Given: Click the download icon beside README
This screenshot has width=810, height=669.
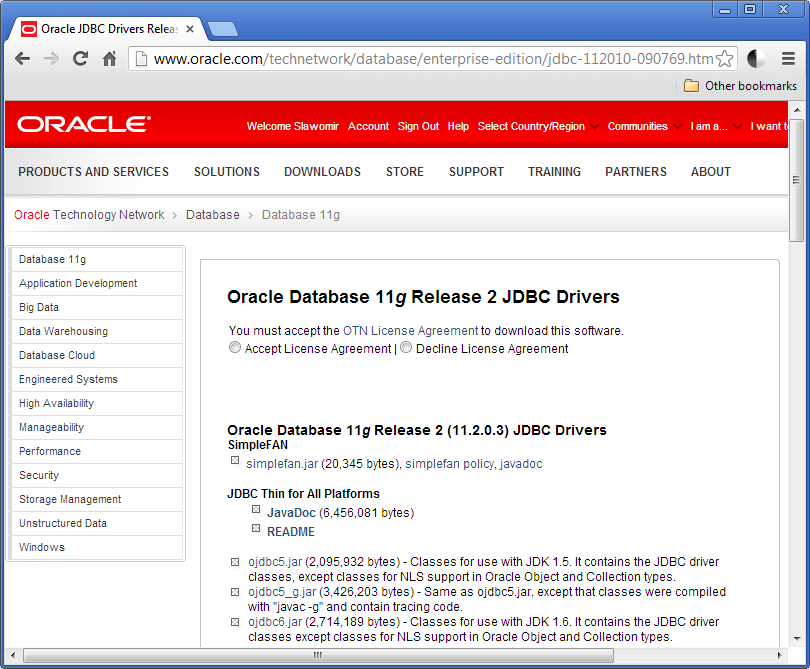Looking at the screenshot, I should pyautogui.click(x=256, y=528).
